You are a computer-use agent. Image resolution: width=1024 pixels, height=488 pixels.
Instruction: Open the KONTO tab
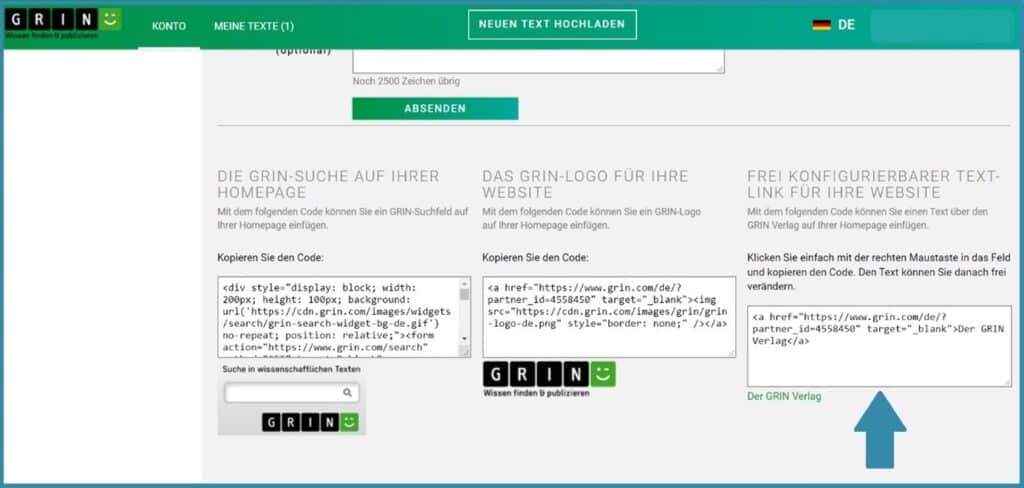click(168, 26)
